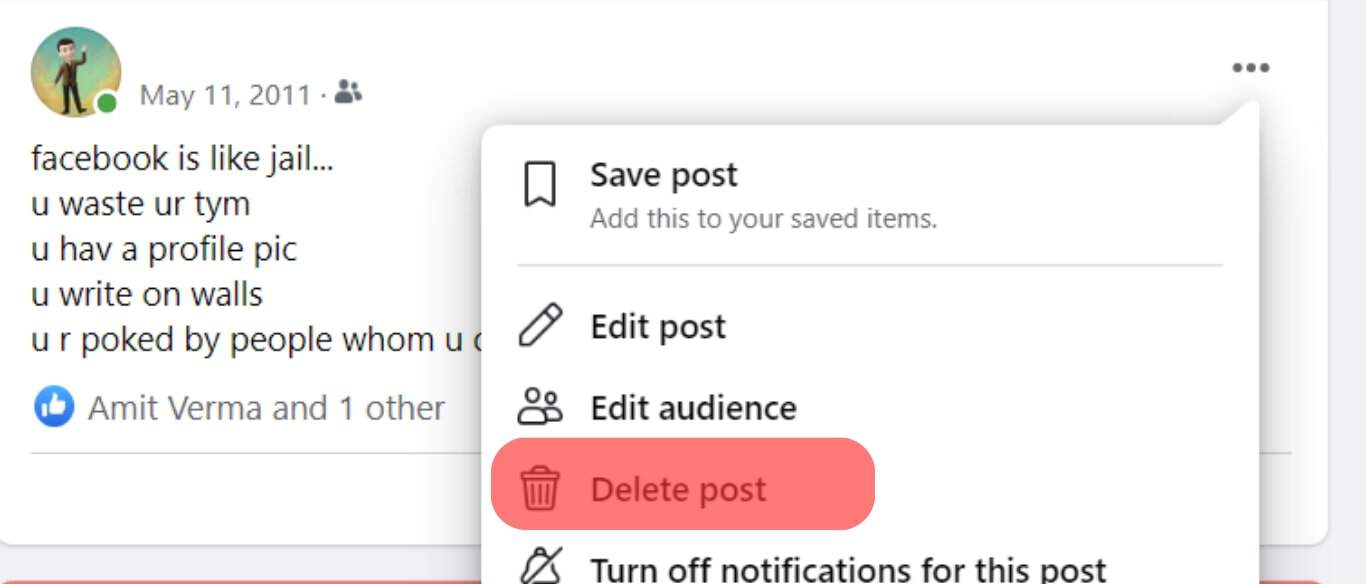Click the blue like reaction icon
Viewport: 1366px width, 584px height.
click(54, 407)
